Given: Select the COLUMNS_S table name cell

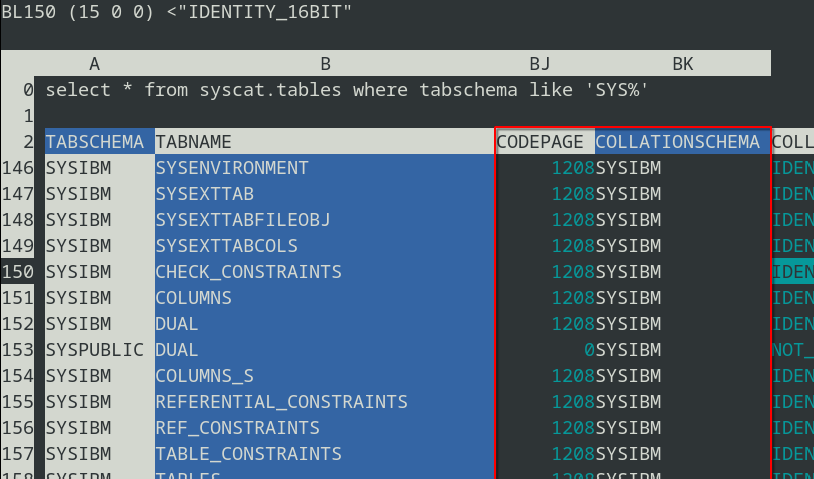Looking at the screenshot, I should pos(204,376).
